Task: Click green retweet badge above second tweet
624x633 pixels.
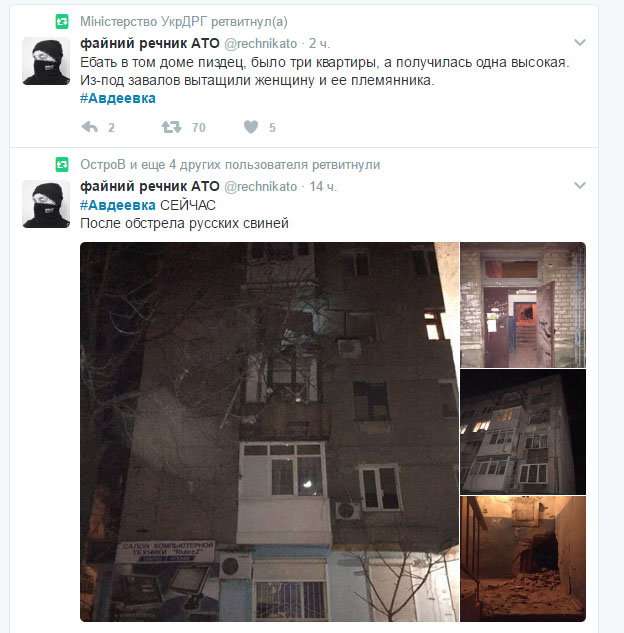Action: 62,164
